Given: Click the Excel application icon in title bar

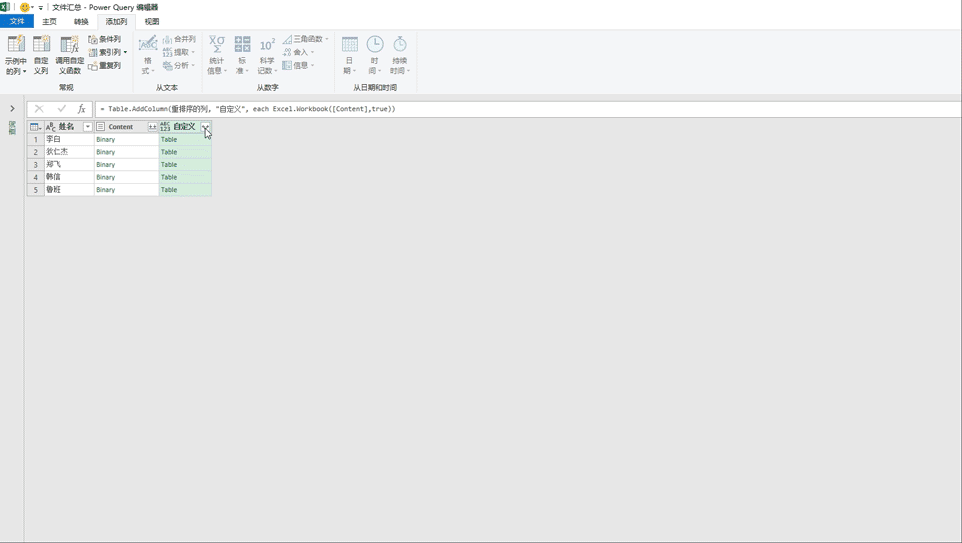Looking at the screenshot, I should [x=5, y=7].
